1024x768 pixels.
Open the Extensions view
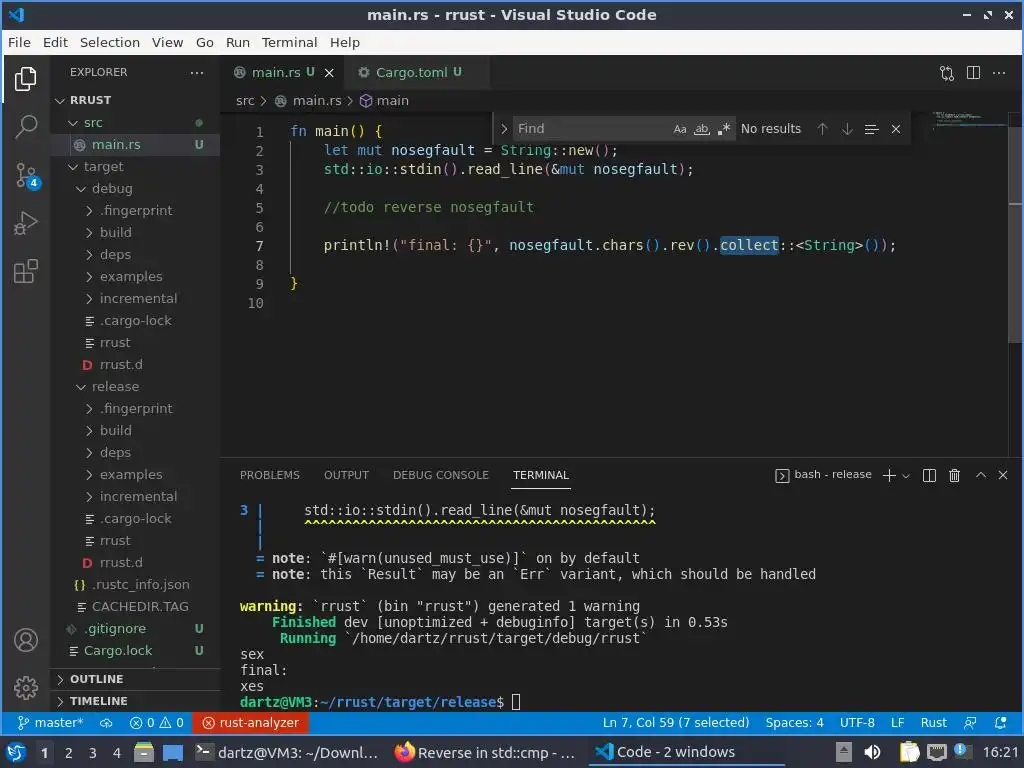(26, 271)
